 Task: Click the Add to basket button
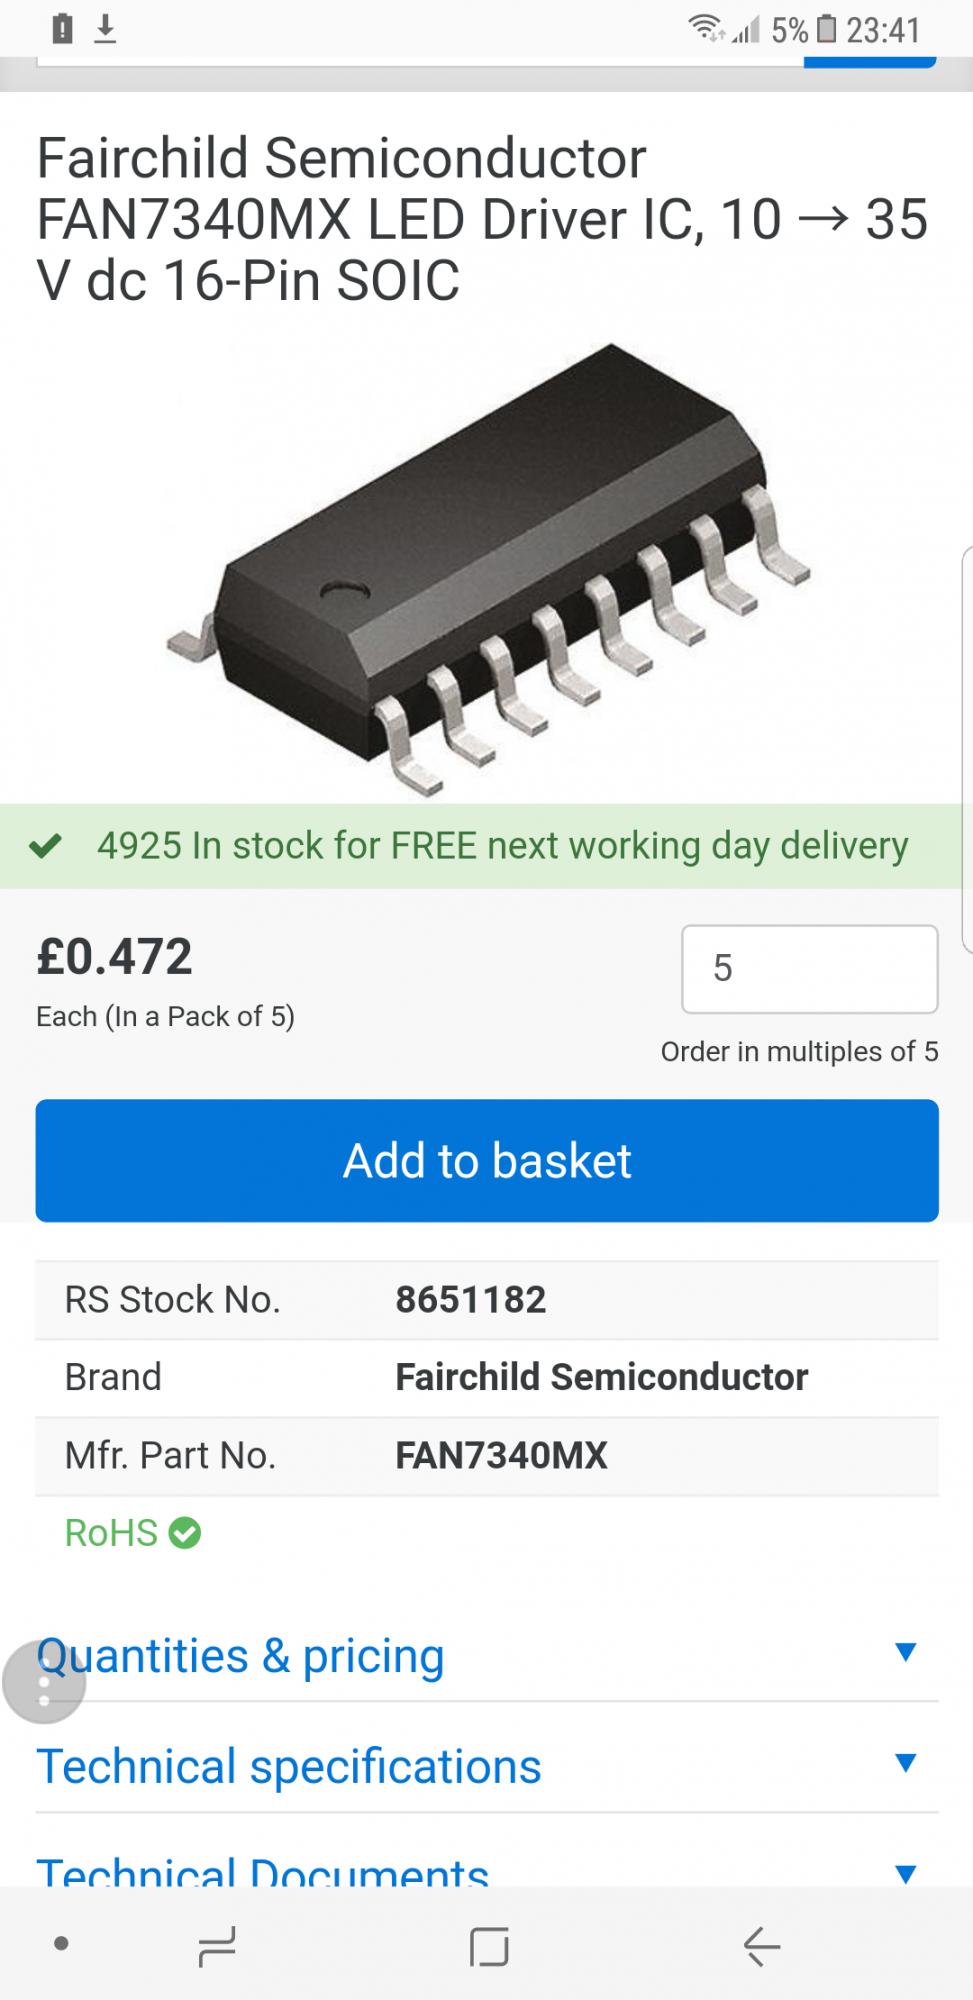[487, 1160]
